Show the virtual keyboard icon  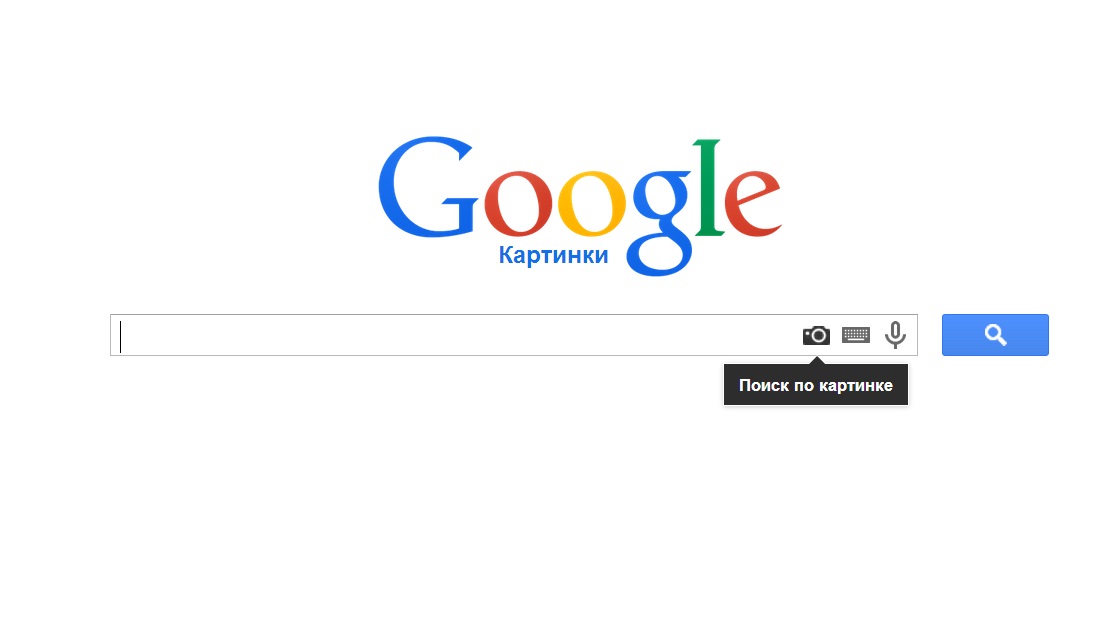click(856, 335)
